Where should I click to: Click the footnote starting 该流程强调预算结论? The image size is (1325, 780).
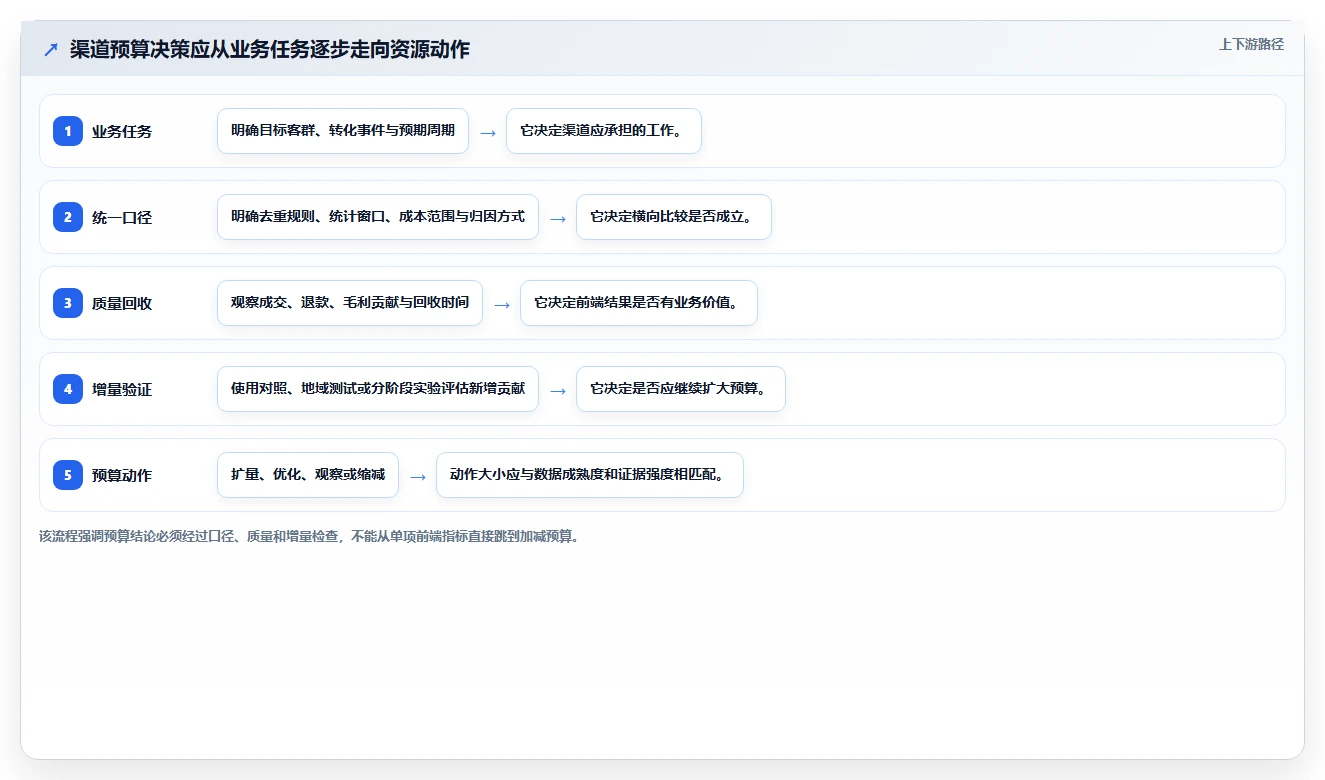click(x=309, y=536)
